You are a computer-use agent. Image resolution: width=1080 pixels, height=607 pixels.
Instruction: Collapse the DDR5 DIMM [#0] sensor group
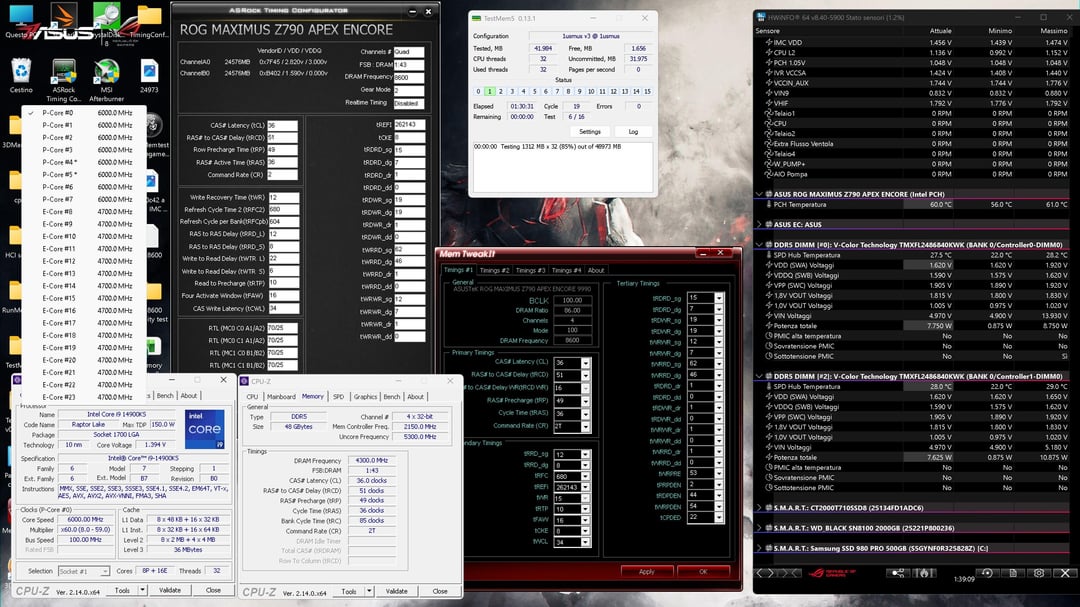[x=760, y=245]
